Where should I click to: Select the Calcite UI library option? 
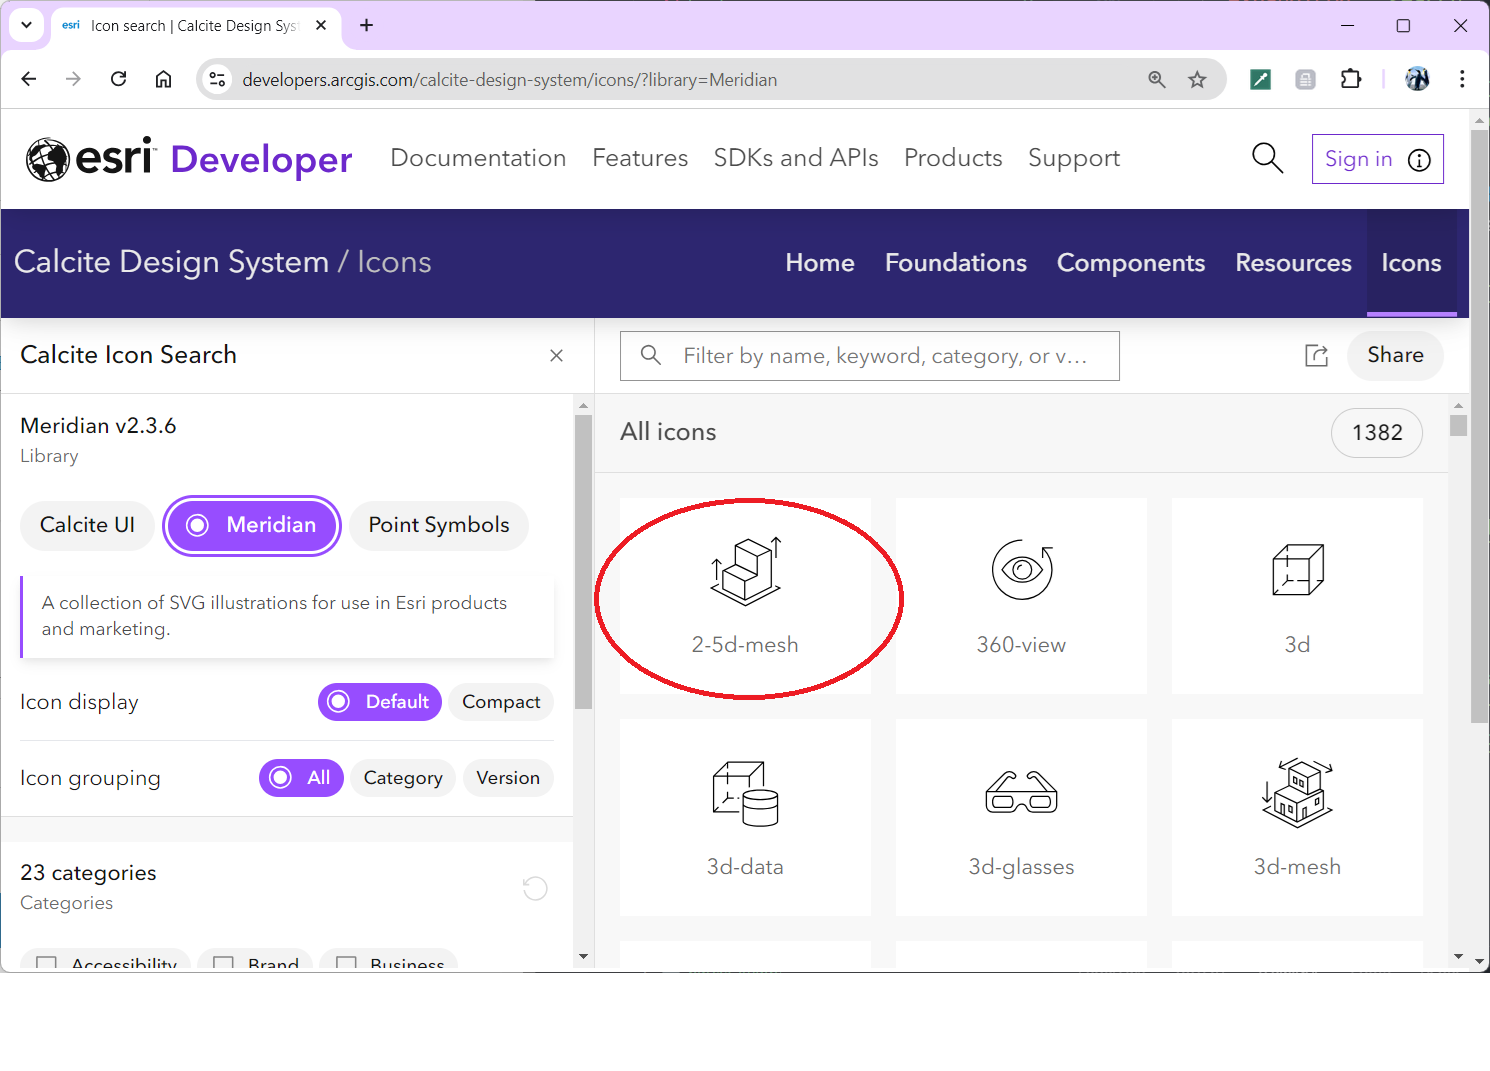[87, 525]
